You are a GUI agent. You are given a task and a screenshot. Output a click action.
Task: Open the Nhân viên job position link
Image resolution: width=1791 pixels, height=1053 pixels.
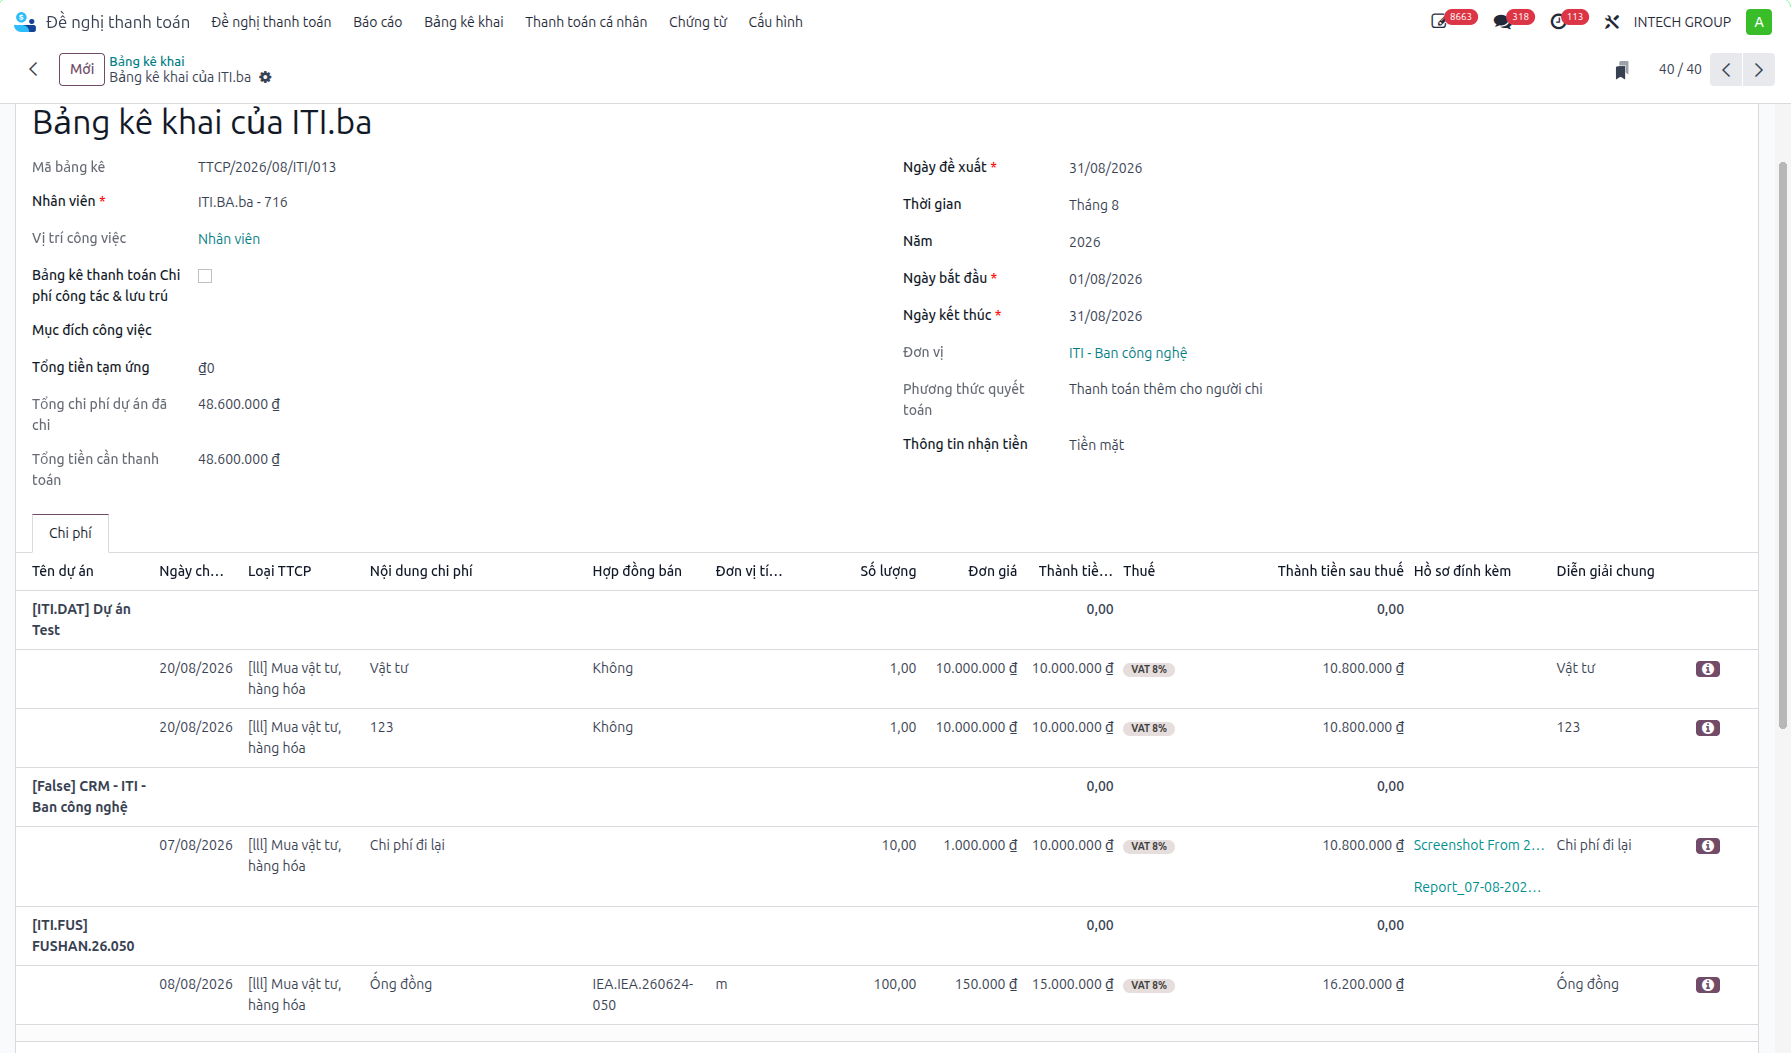(229, 239)
